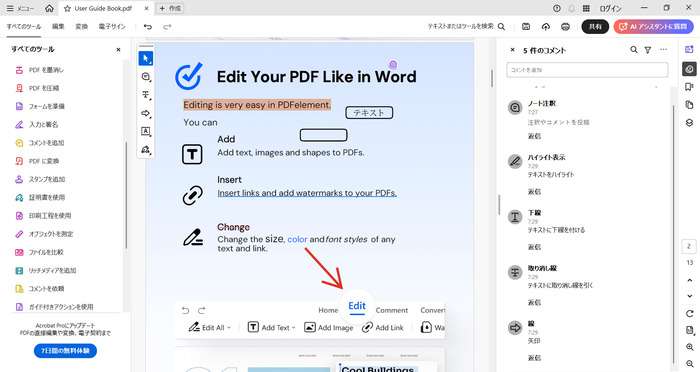700x372 pixels.
Task: Open the 電子サイン menu
Action: pyautogui.click(x=112, y=27)
